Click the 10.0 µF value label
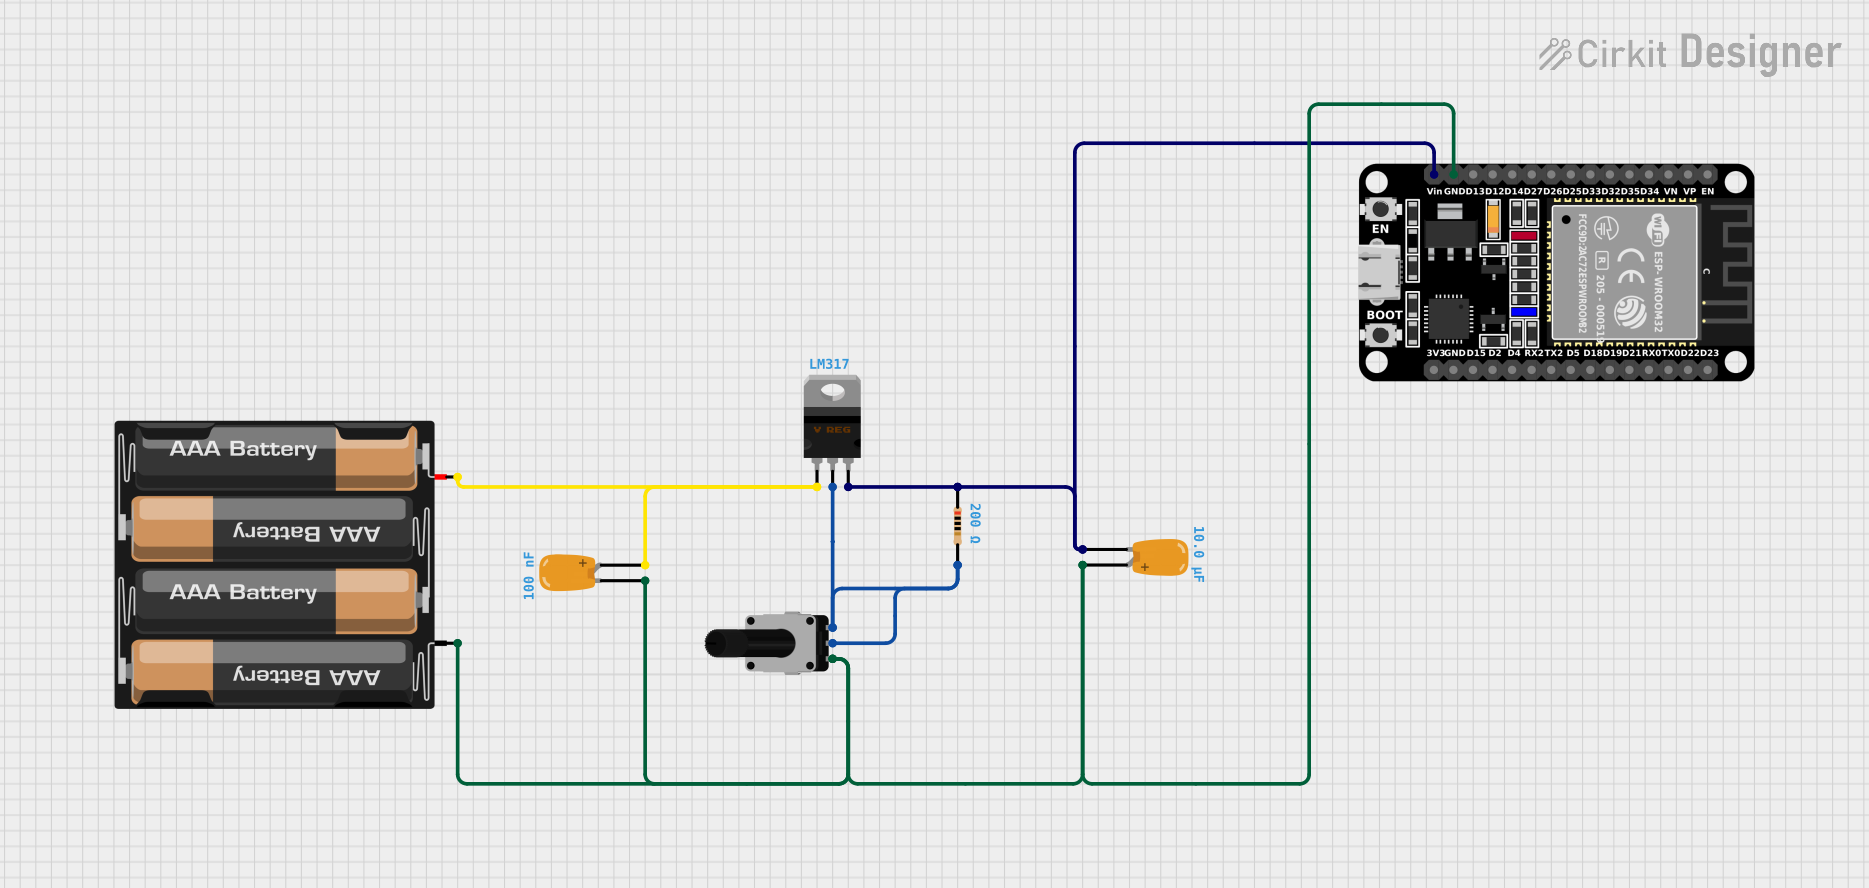 pos(1199,554)
